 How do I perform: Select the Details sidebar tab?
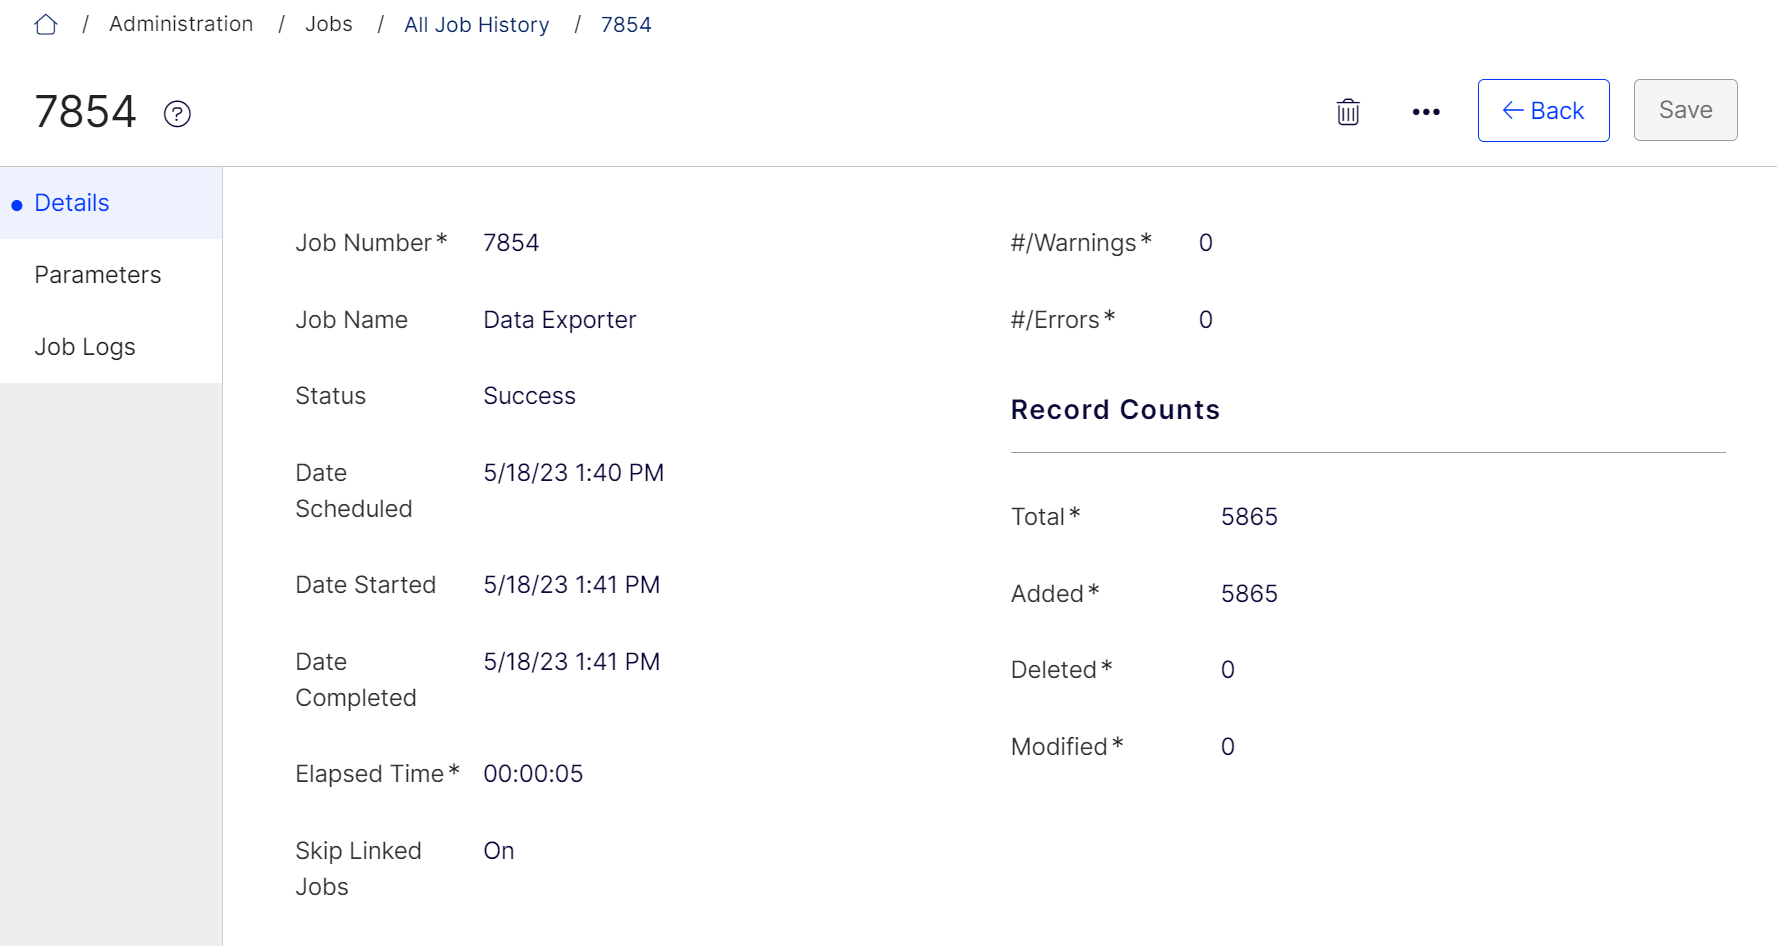click(111, 203)
